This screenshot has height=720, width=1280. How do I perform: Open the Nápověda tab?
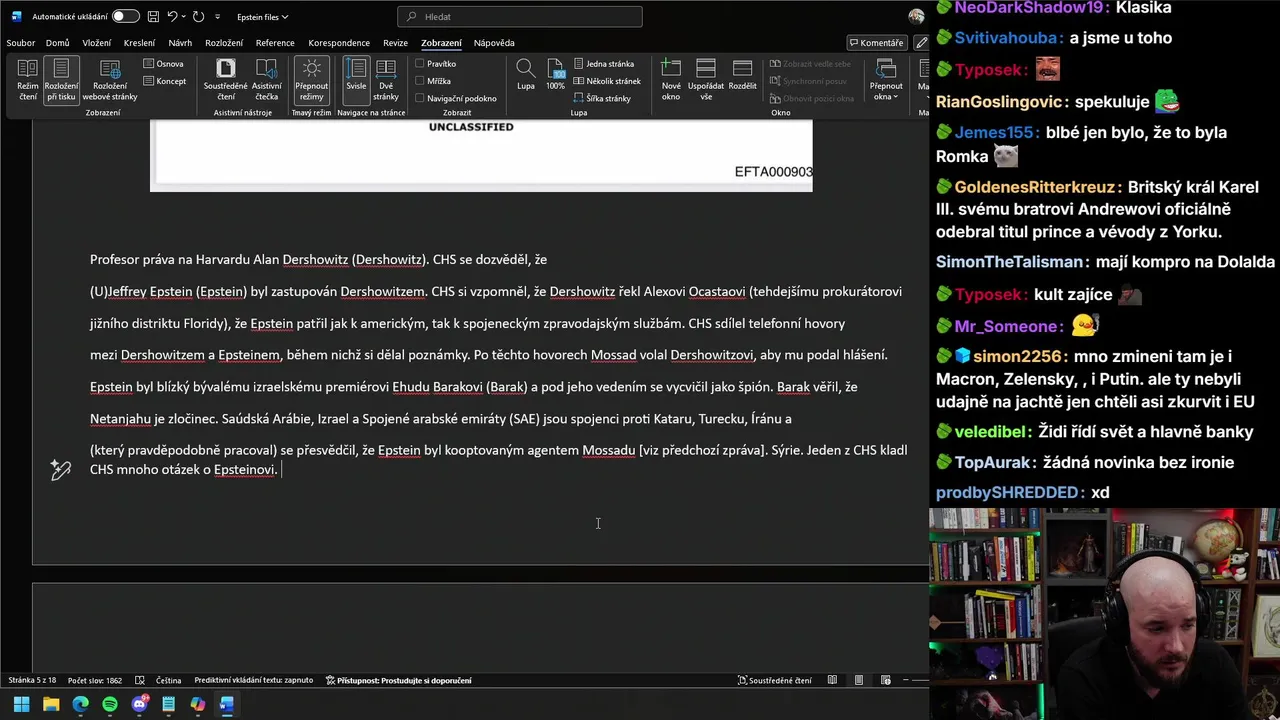click(494, 43)
